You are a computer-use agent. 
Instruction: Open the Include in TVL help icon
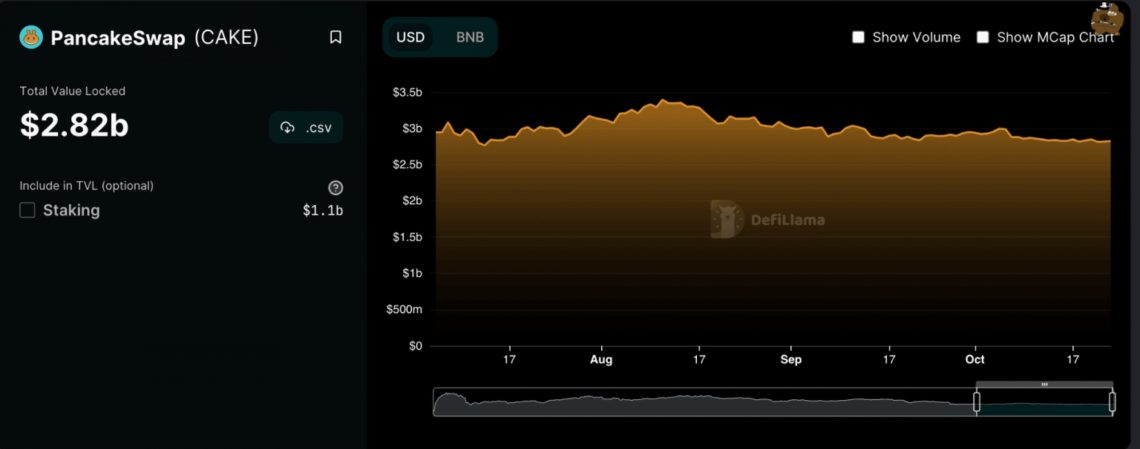coord(335,187)
